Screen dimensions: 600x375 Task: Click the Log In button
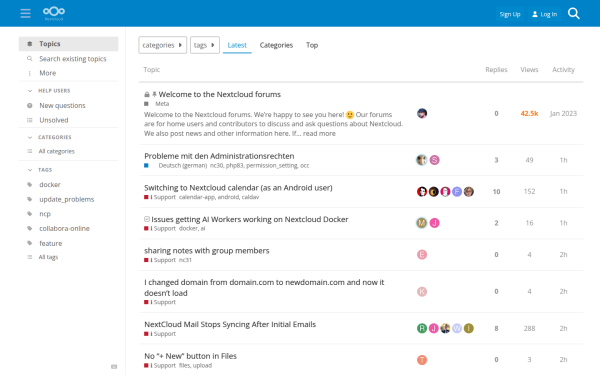tap(544, 14)
